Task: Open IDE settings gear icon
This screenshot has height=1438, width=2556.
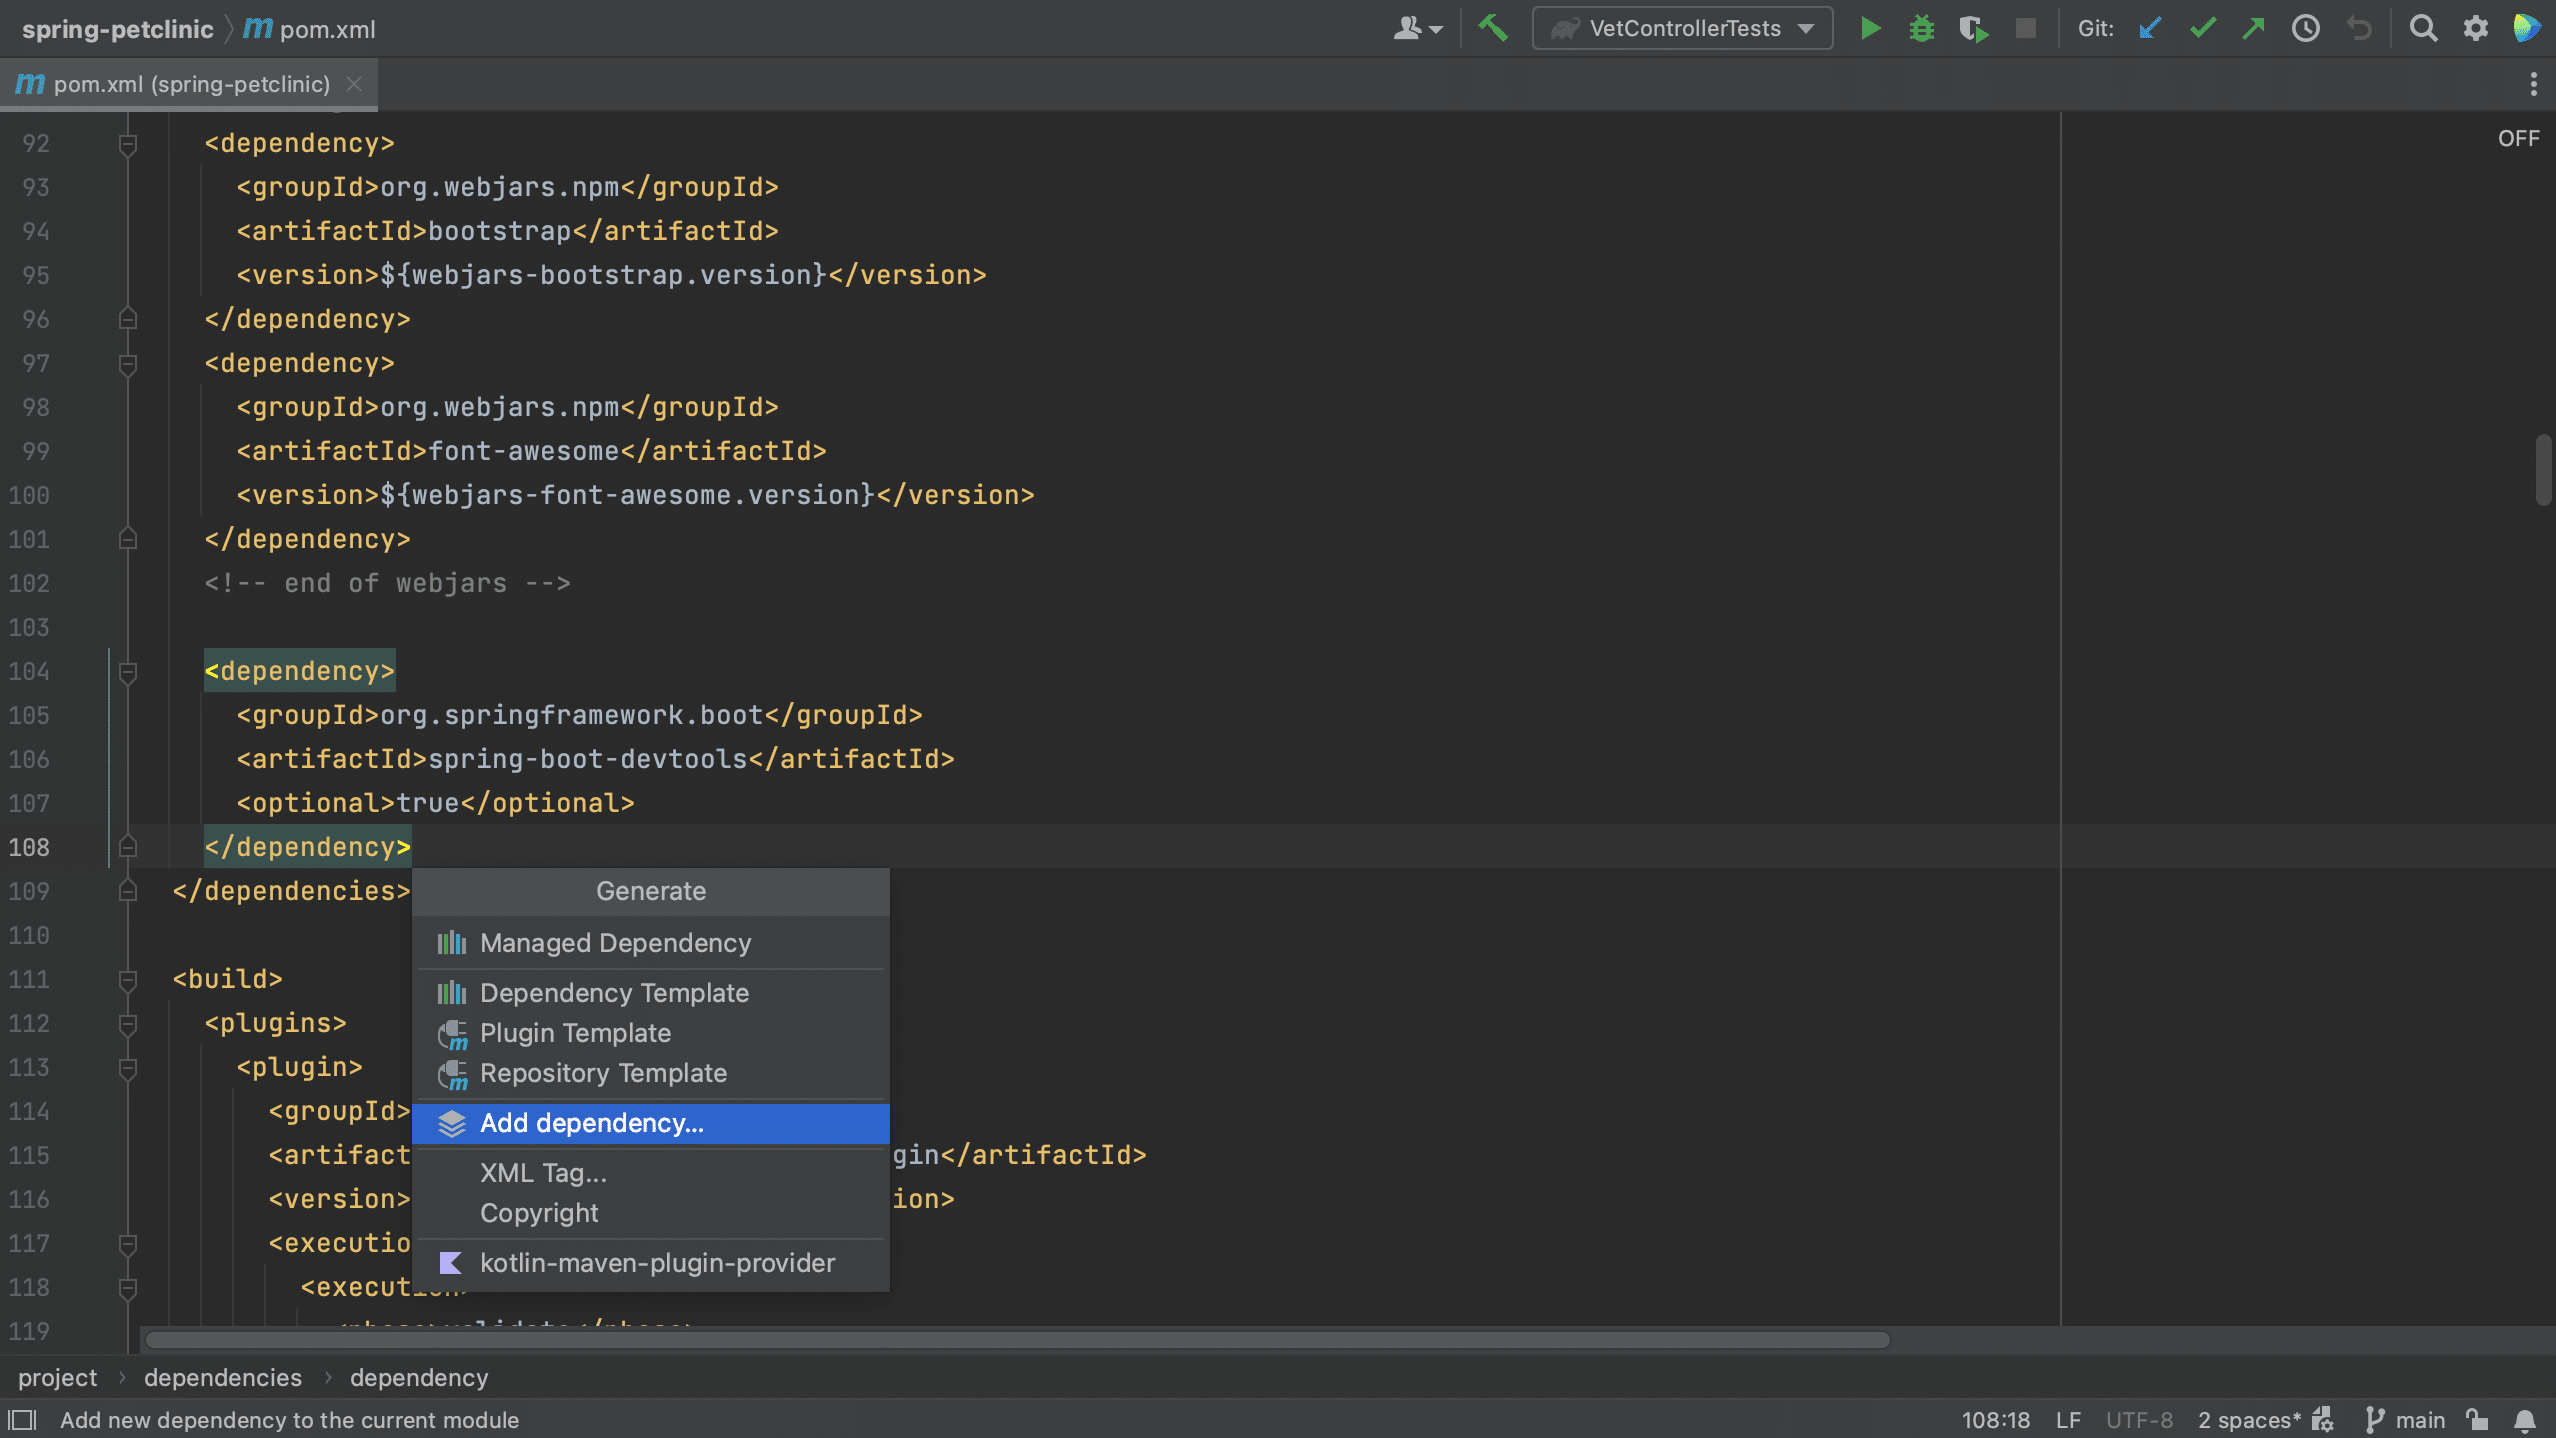Action: tap(2475, 28)
